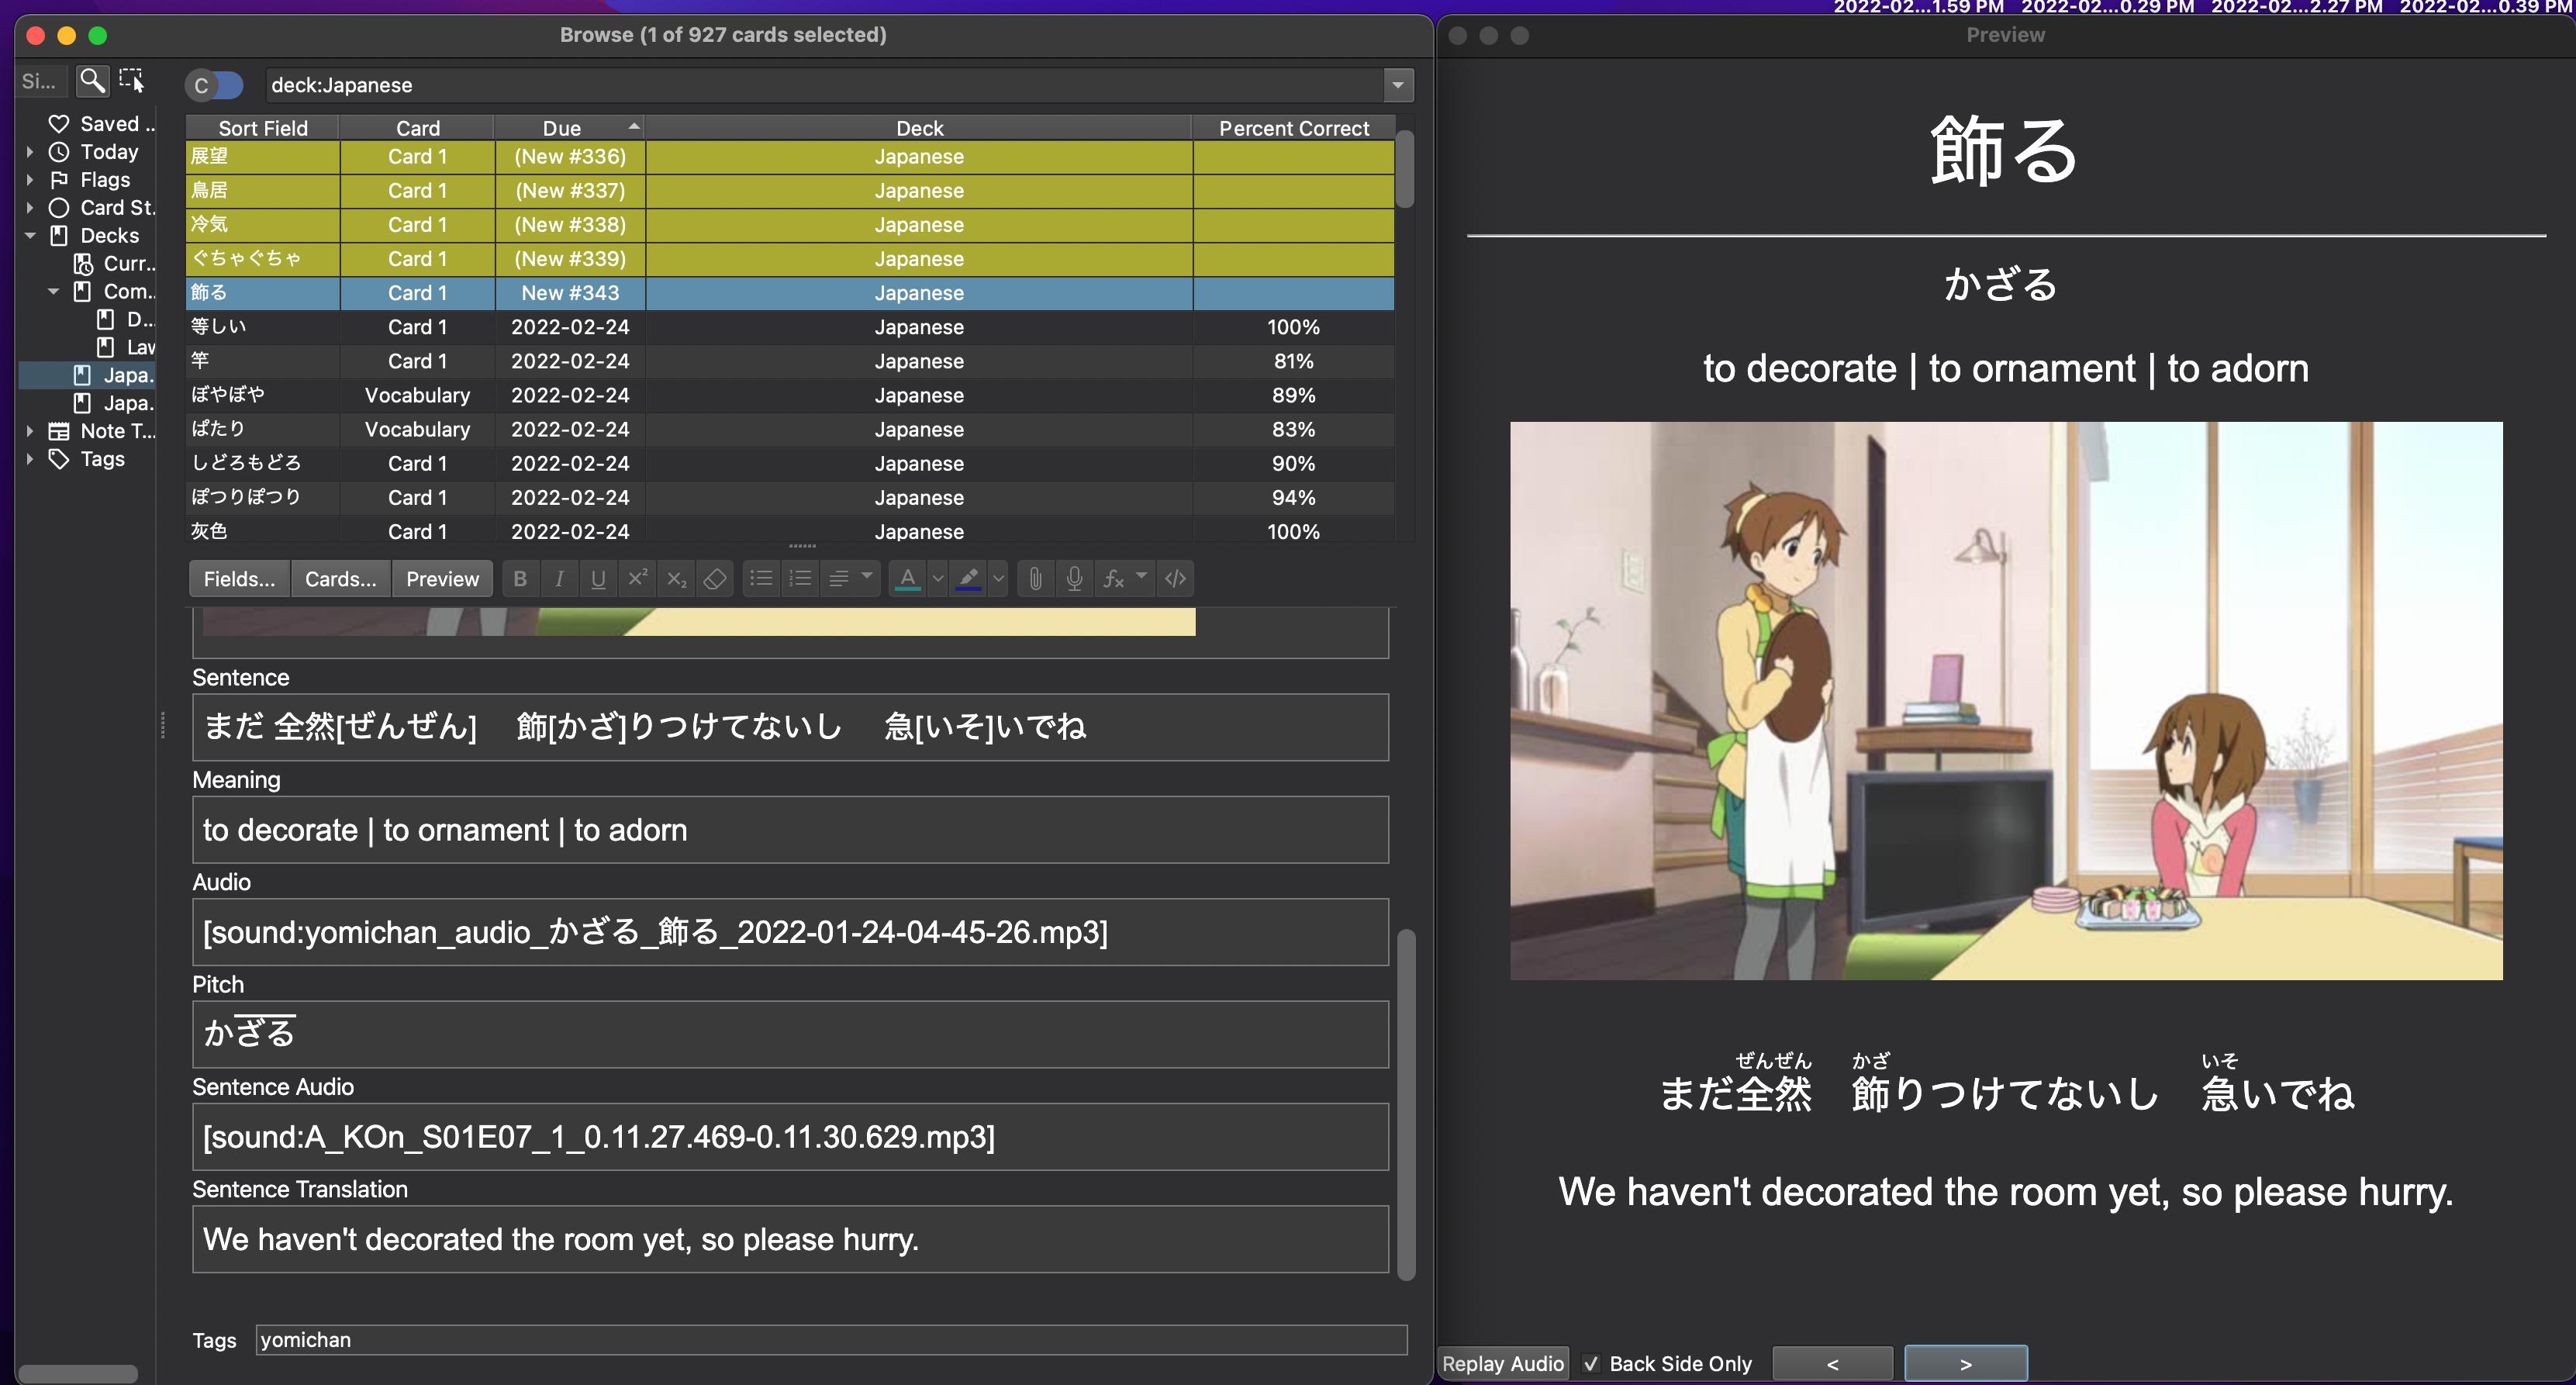2576x1385 pixels.
Task: Expand the Today tree item
Action: click(29, 152)
